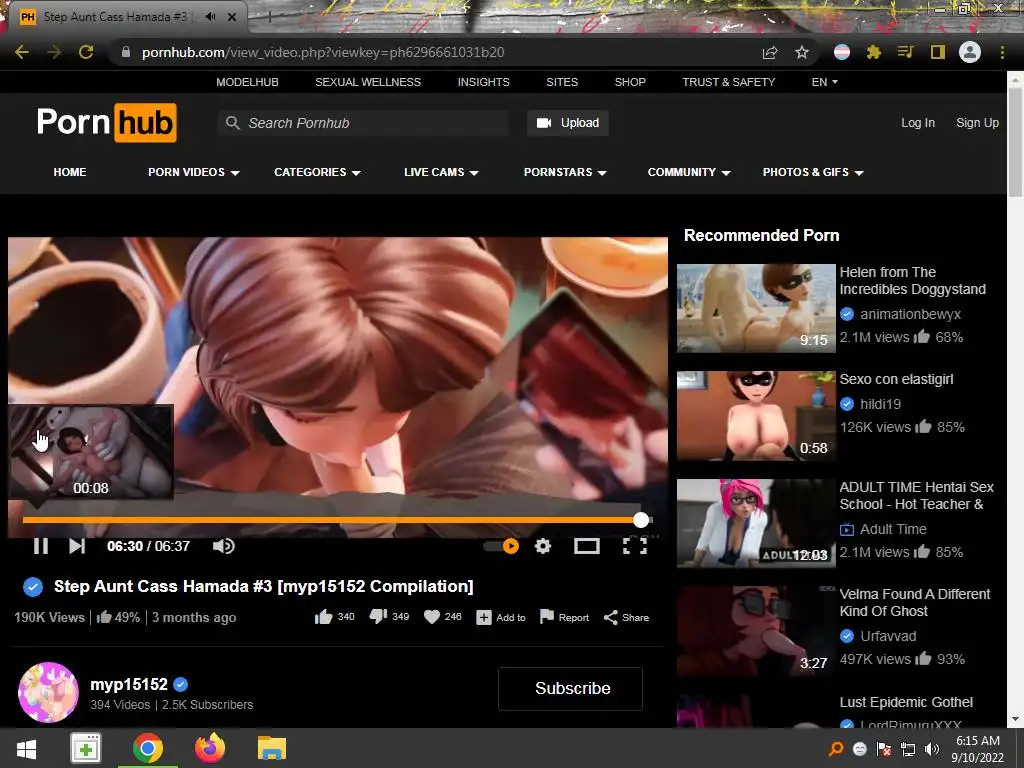Open the SEXUAL WELLNESS top link

[368, 82]
